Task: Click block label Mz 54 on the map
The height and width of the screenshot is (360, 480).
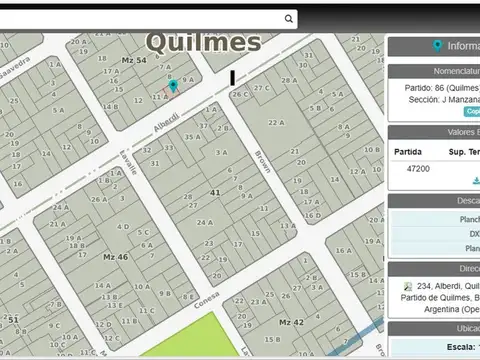Action: coord(134,60)
